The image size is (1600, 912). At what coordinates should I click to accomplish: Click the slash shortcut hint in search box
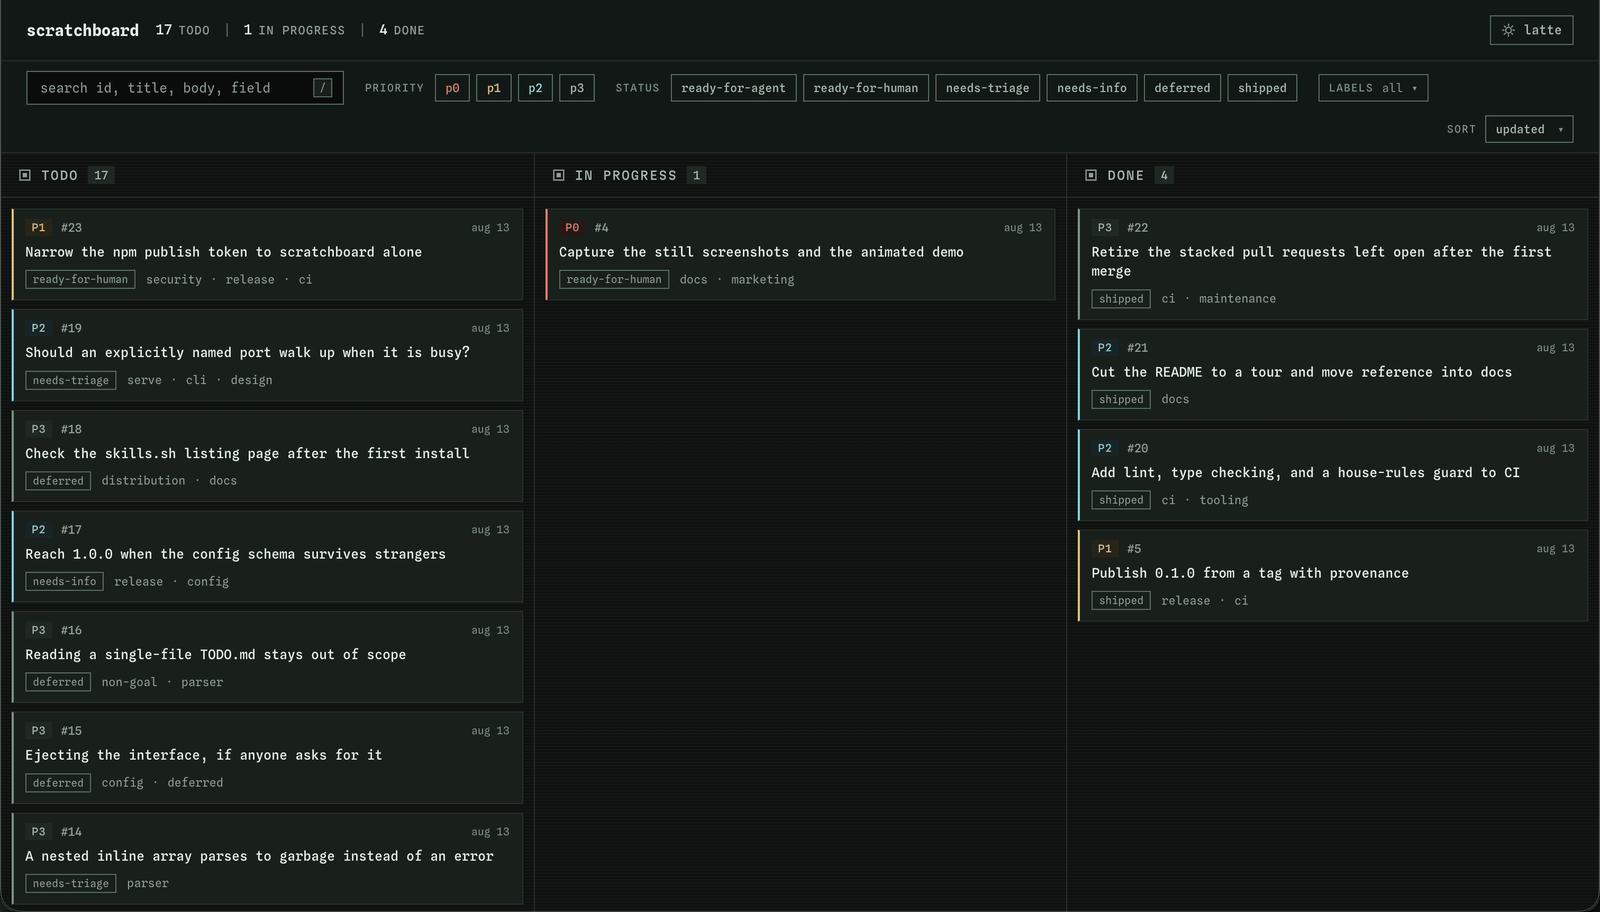pyautogui.click(x=322, y=88)
